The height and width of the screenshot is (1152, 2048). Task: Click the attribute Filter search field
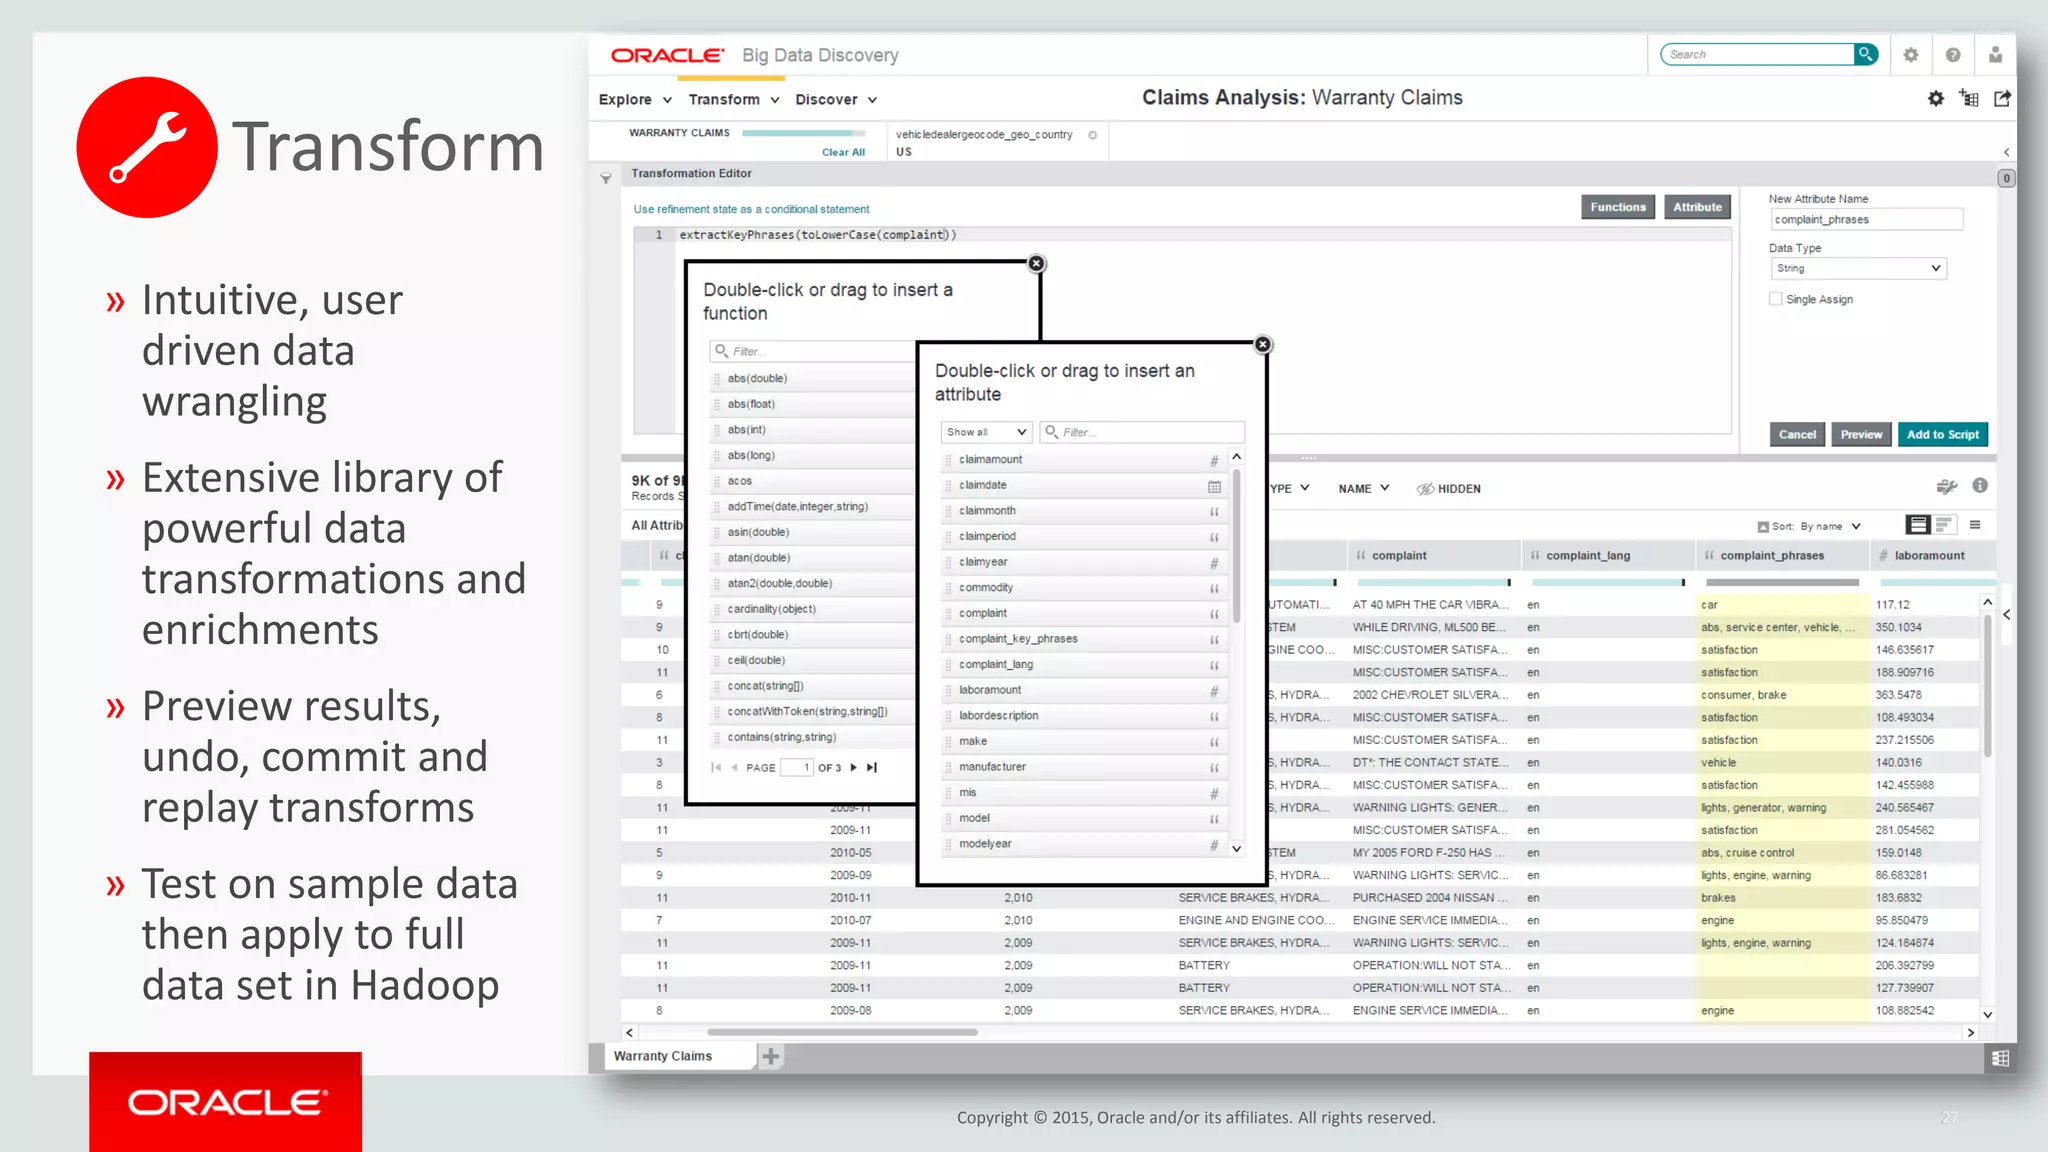coord(1142,432)
